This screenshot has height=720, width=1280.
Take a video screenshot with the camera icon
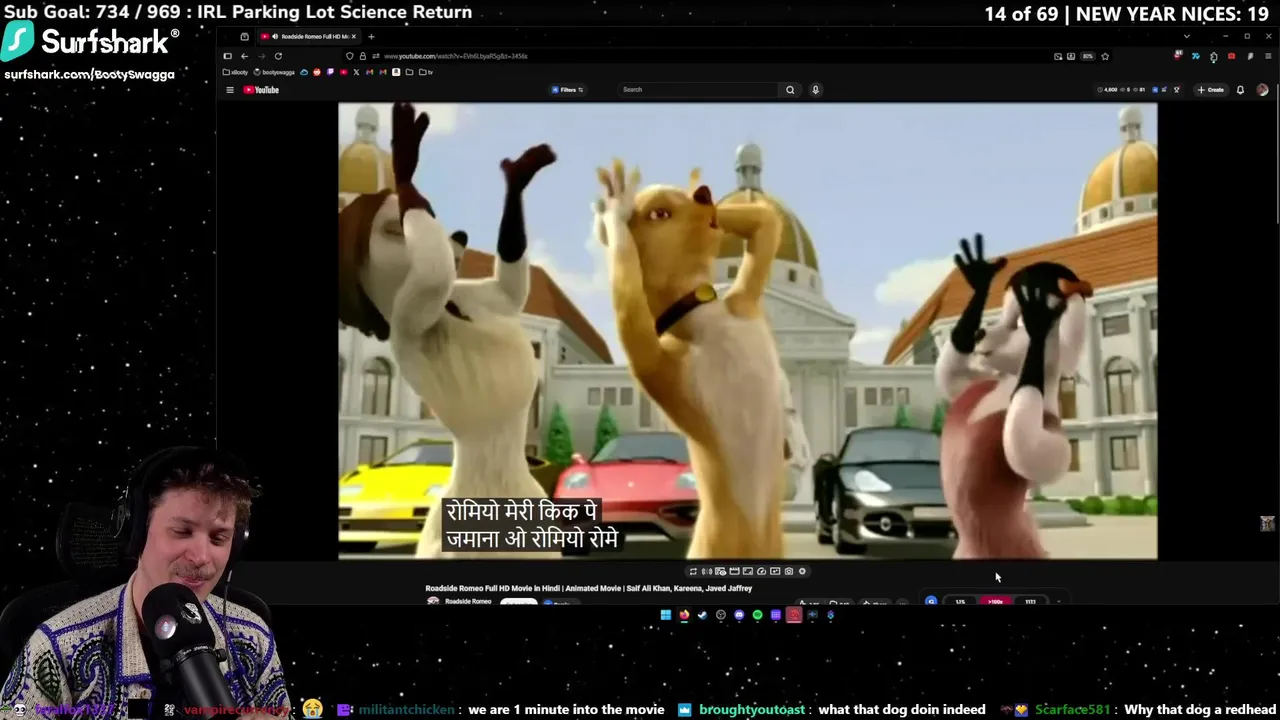point(788,571)
